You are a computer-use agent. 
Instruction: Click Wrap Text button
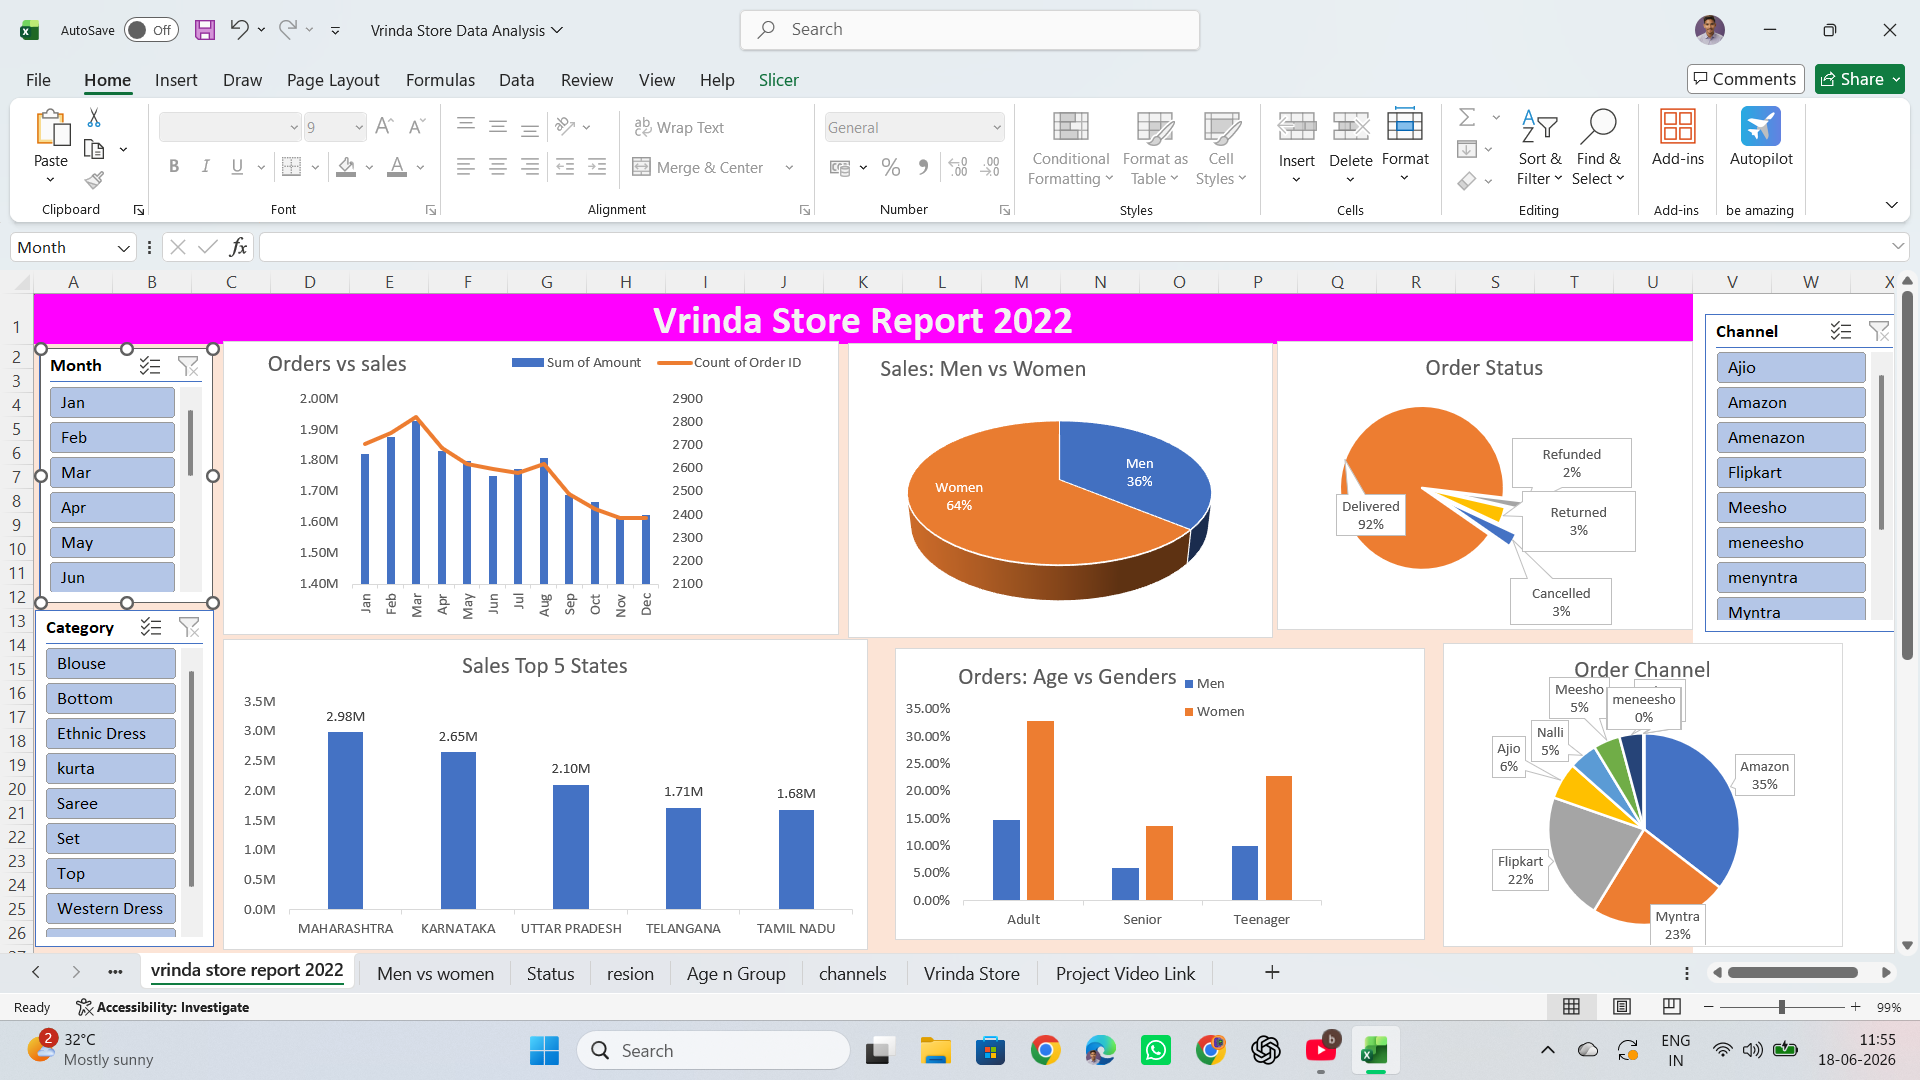679,127
